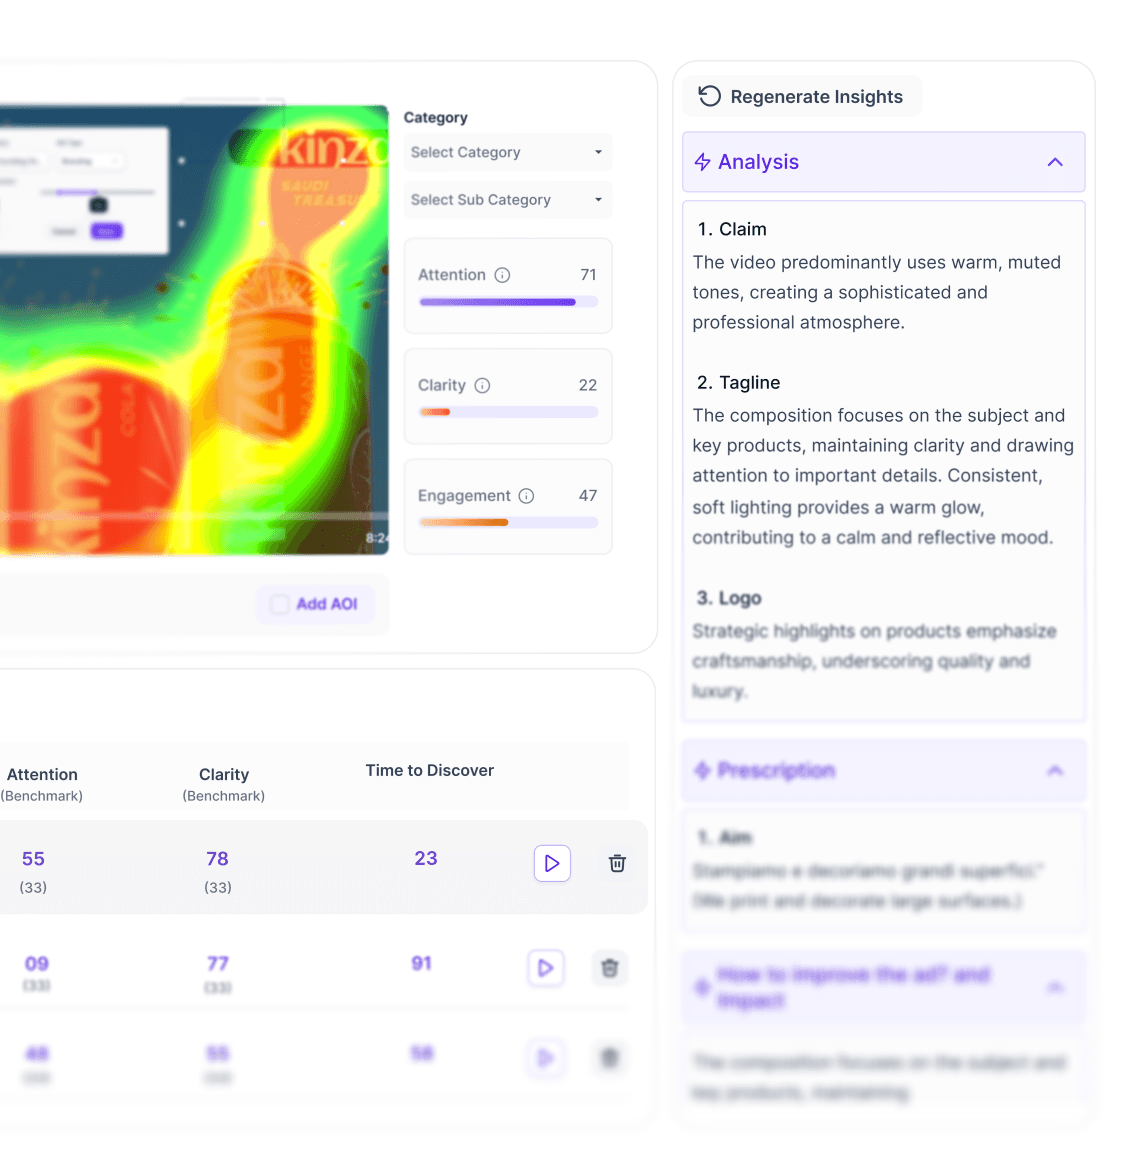
Task: Click the Regenerate Insights button
Action: click(802, 96)
